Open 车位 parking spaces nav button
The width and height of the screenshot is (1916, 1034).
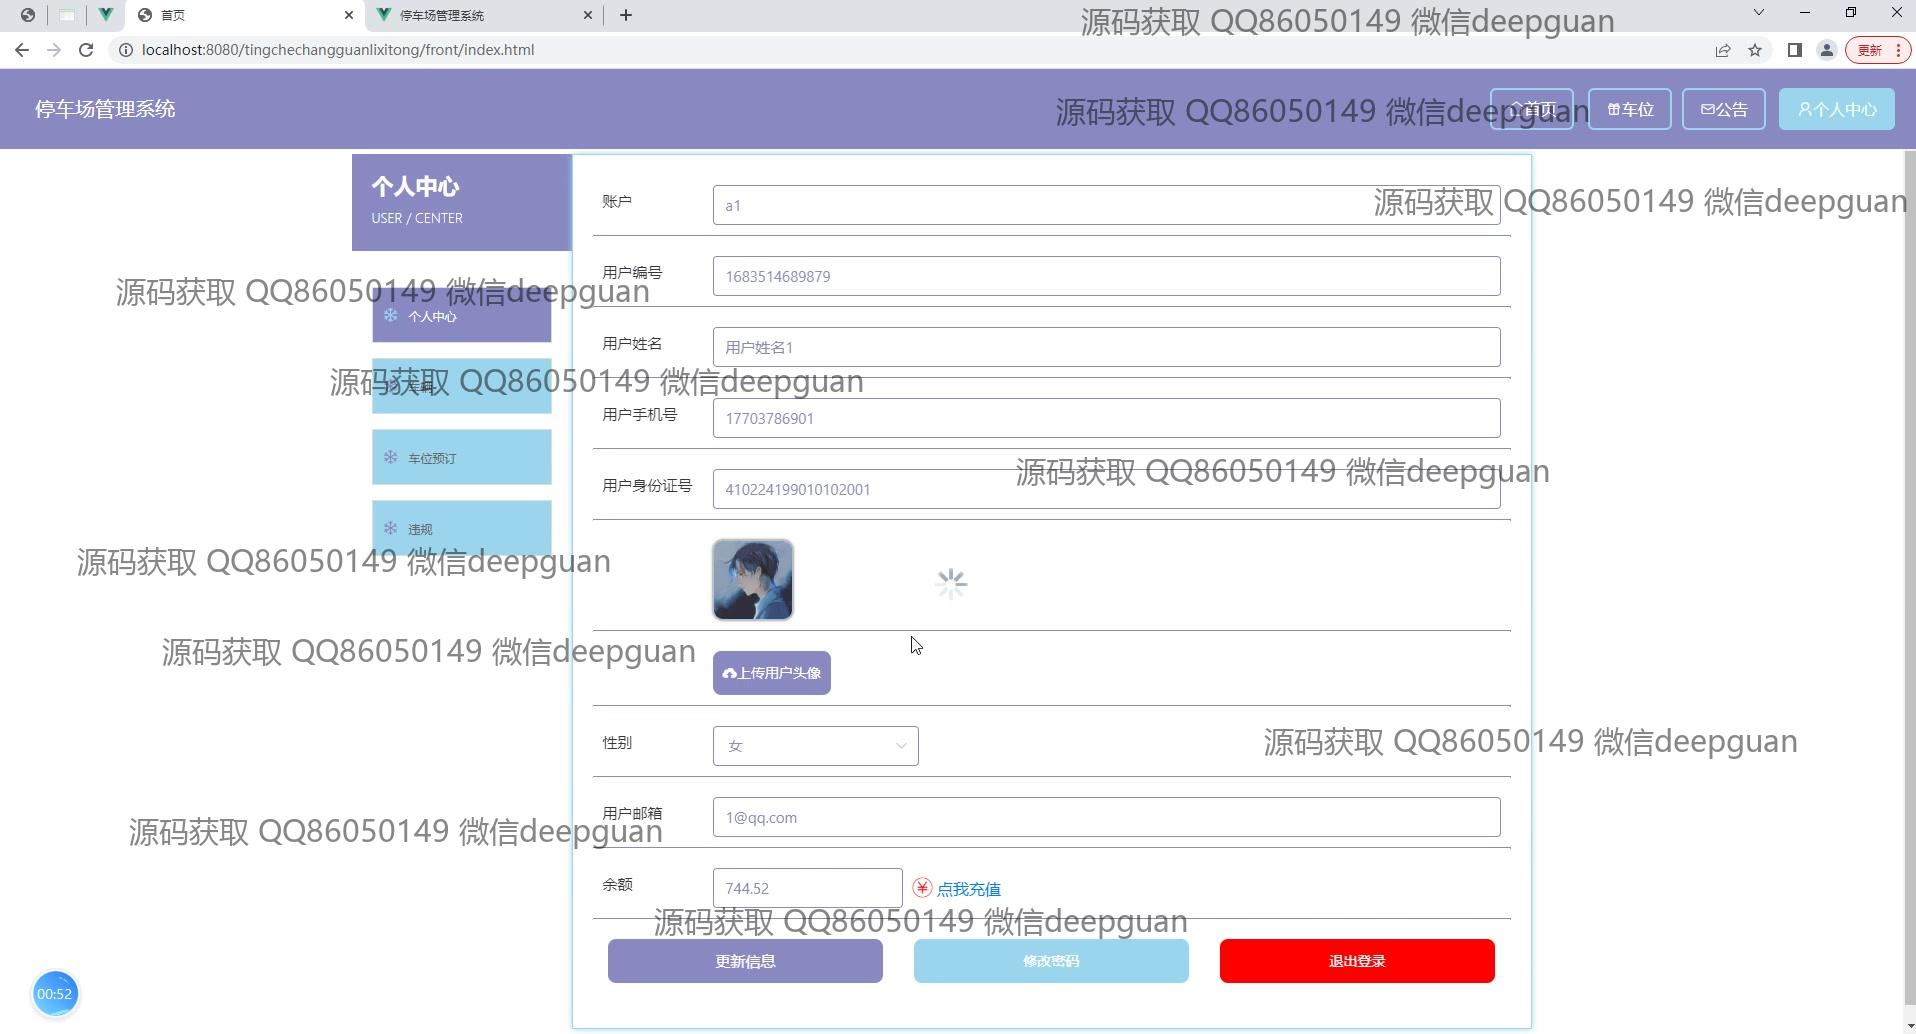pyautogui.click(x=1629, y=109)
